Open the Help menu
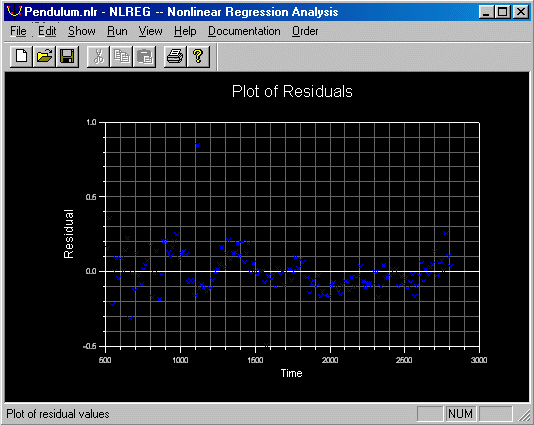 (x=185, y=31)
